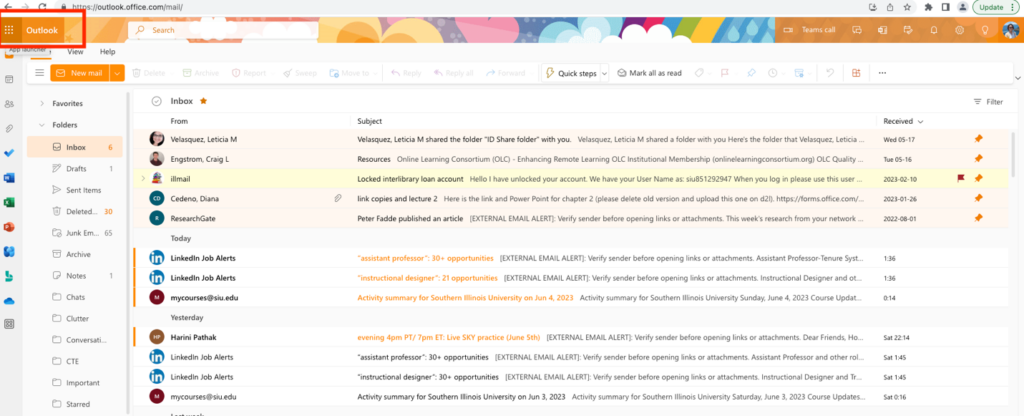Unpin the Velasquez, Leticia M message
The image size is (1024, 416).
coord(978,139)
